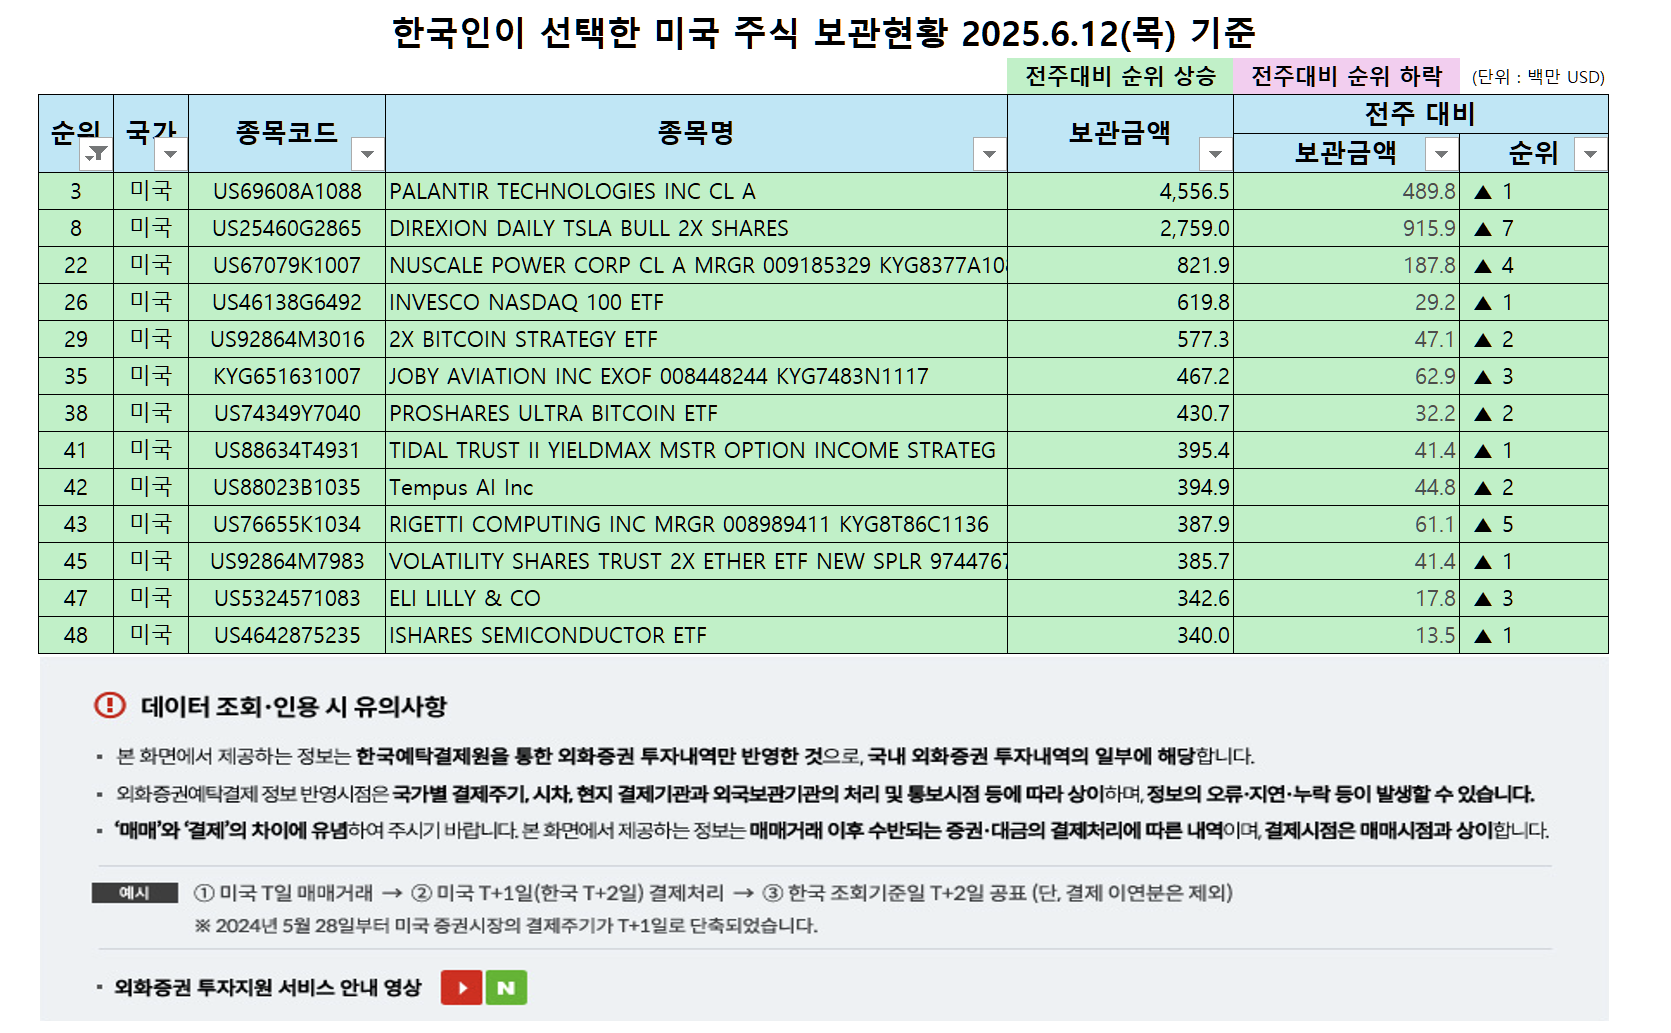Screen dimensions: 1671x1033
Task: Select the 전주 대비 header cell
Action: coord(1420,114)
